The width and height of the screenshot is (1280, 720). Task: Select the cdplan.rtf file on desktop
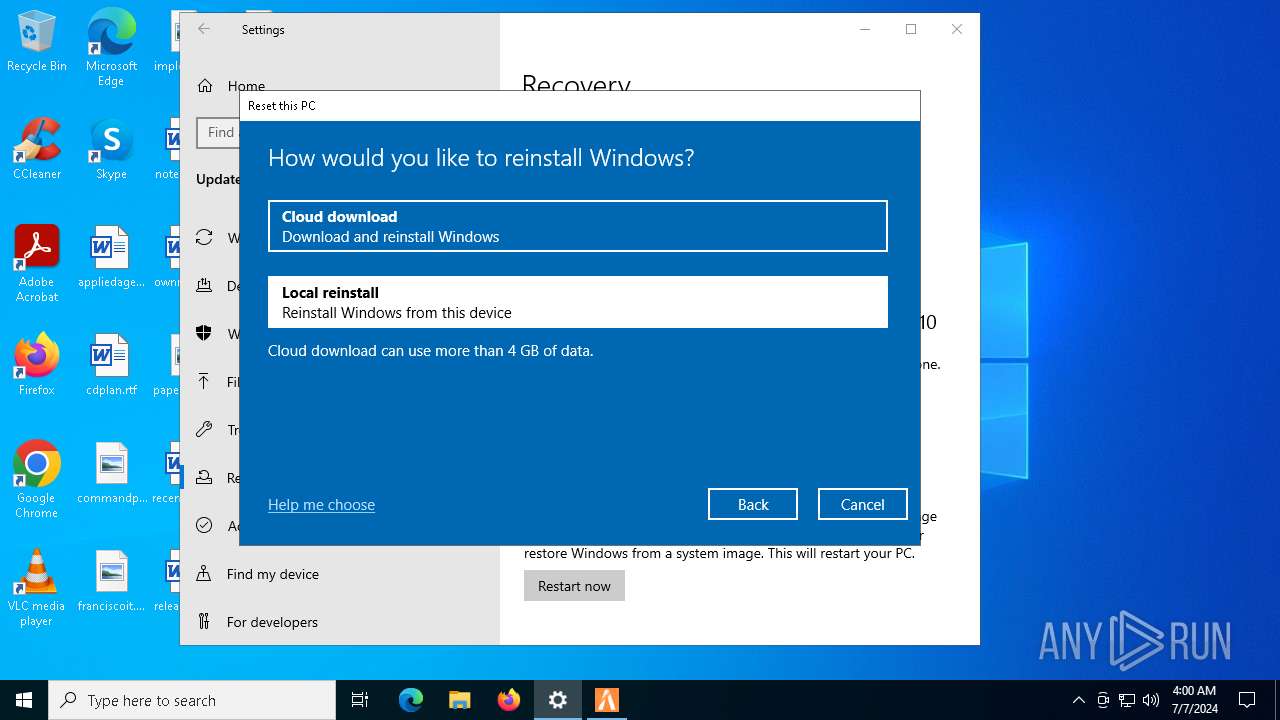(x=111, y=366)
